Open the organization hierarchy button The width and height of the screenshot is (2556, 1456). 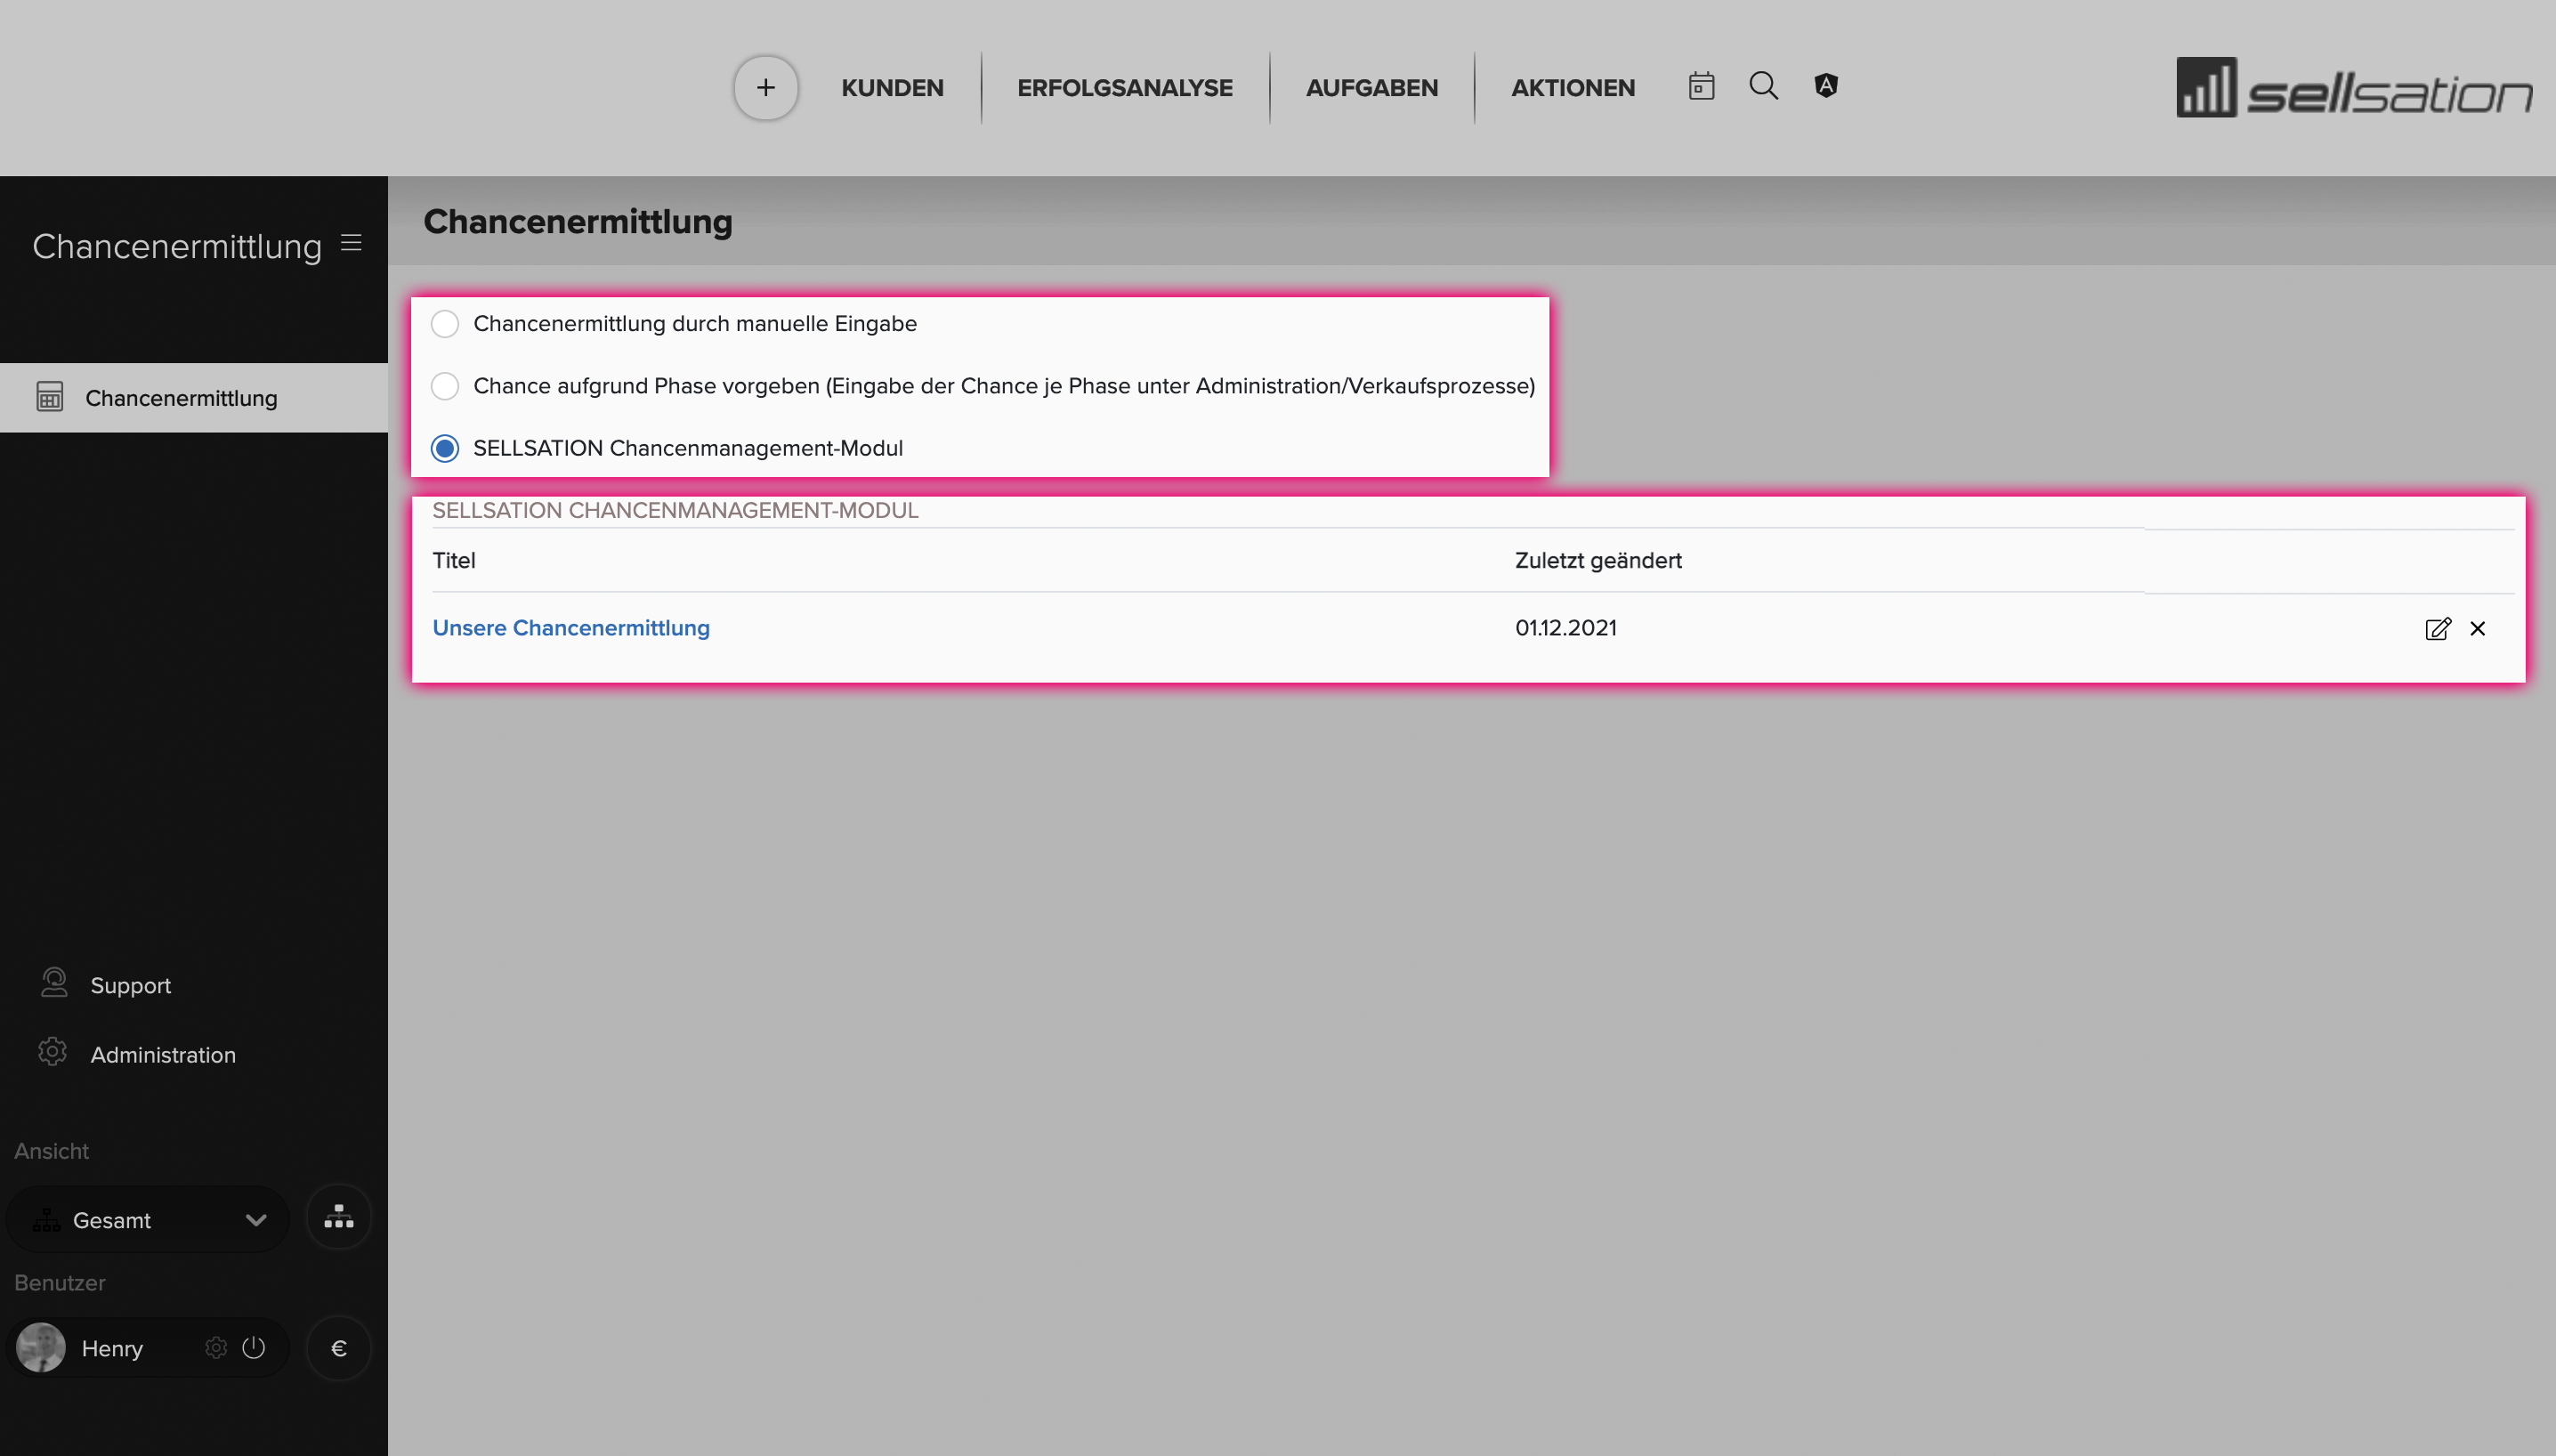(x=339, y=1218)
